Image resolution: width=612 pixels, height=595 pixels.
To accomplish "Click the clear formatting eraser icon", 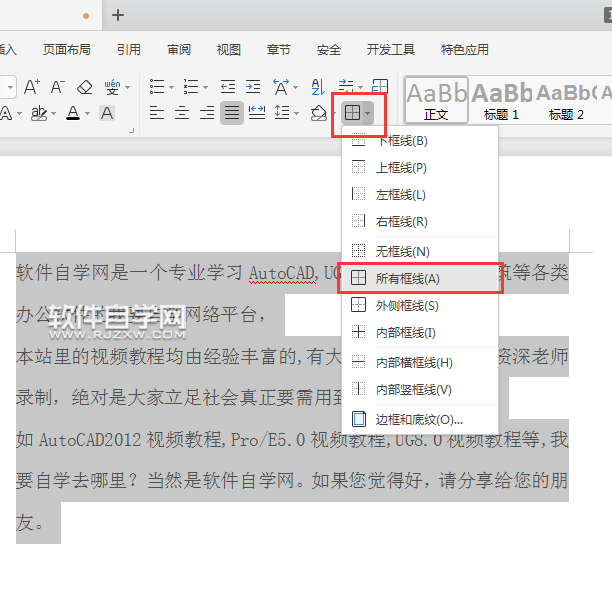I will [x=85, y=87].
